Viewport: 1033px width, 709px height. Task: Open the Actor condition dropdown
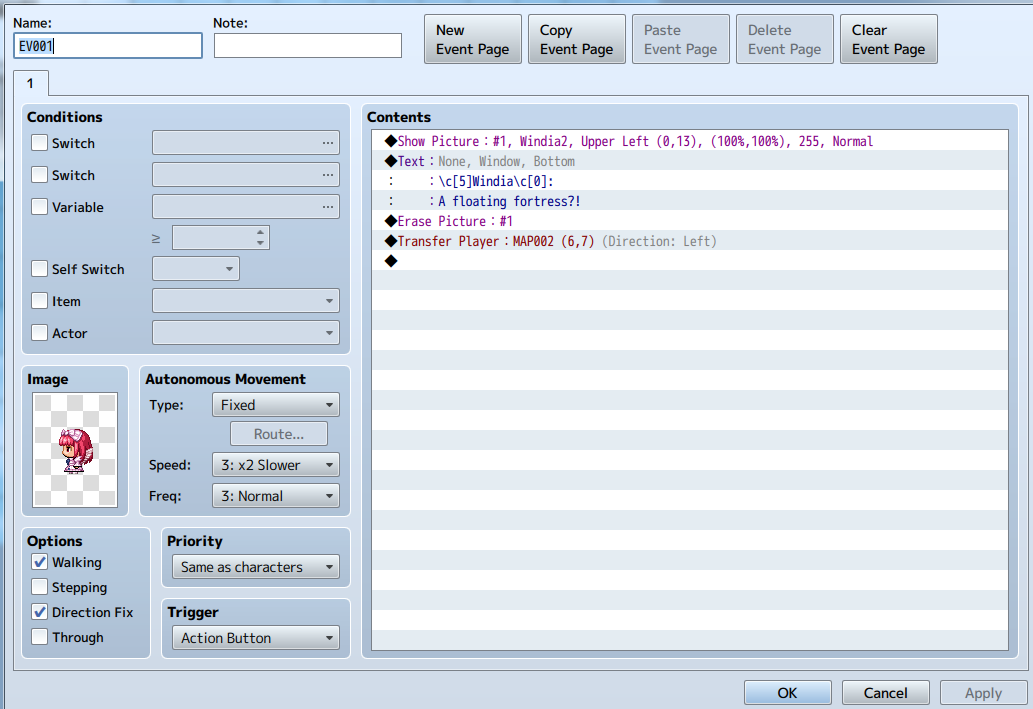pyautogui.click(x=246, y=333)
